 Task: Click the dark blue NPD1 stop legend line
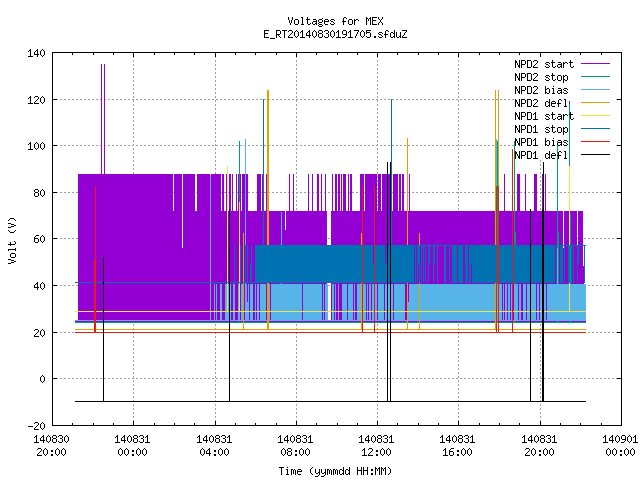point(596,129)
